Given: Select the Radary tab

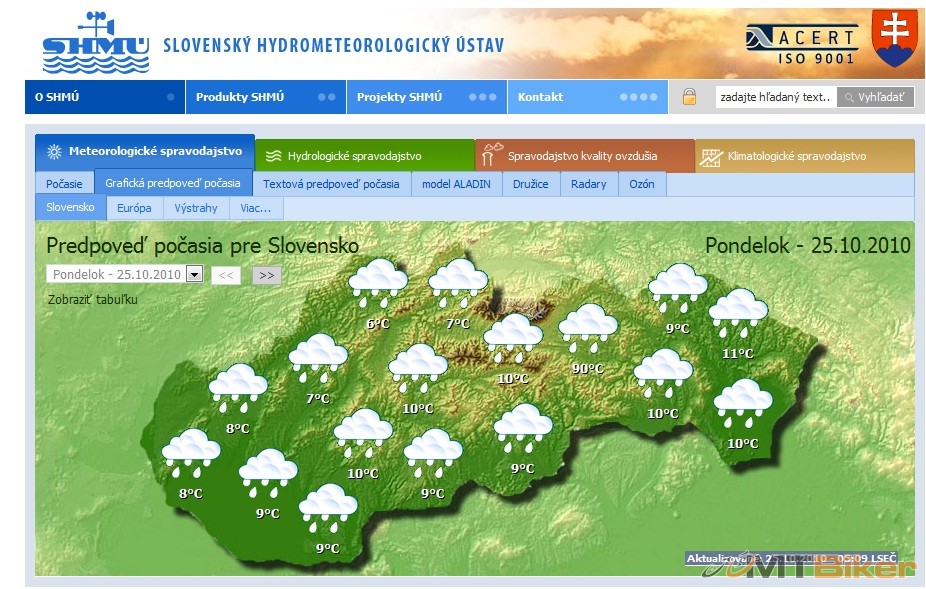Looking at the screenshot, I should click(589, 184).
